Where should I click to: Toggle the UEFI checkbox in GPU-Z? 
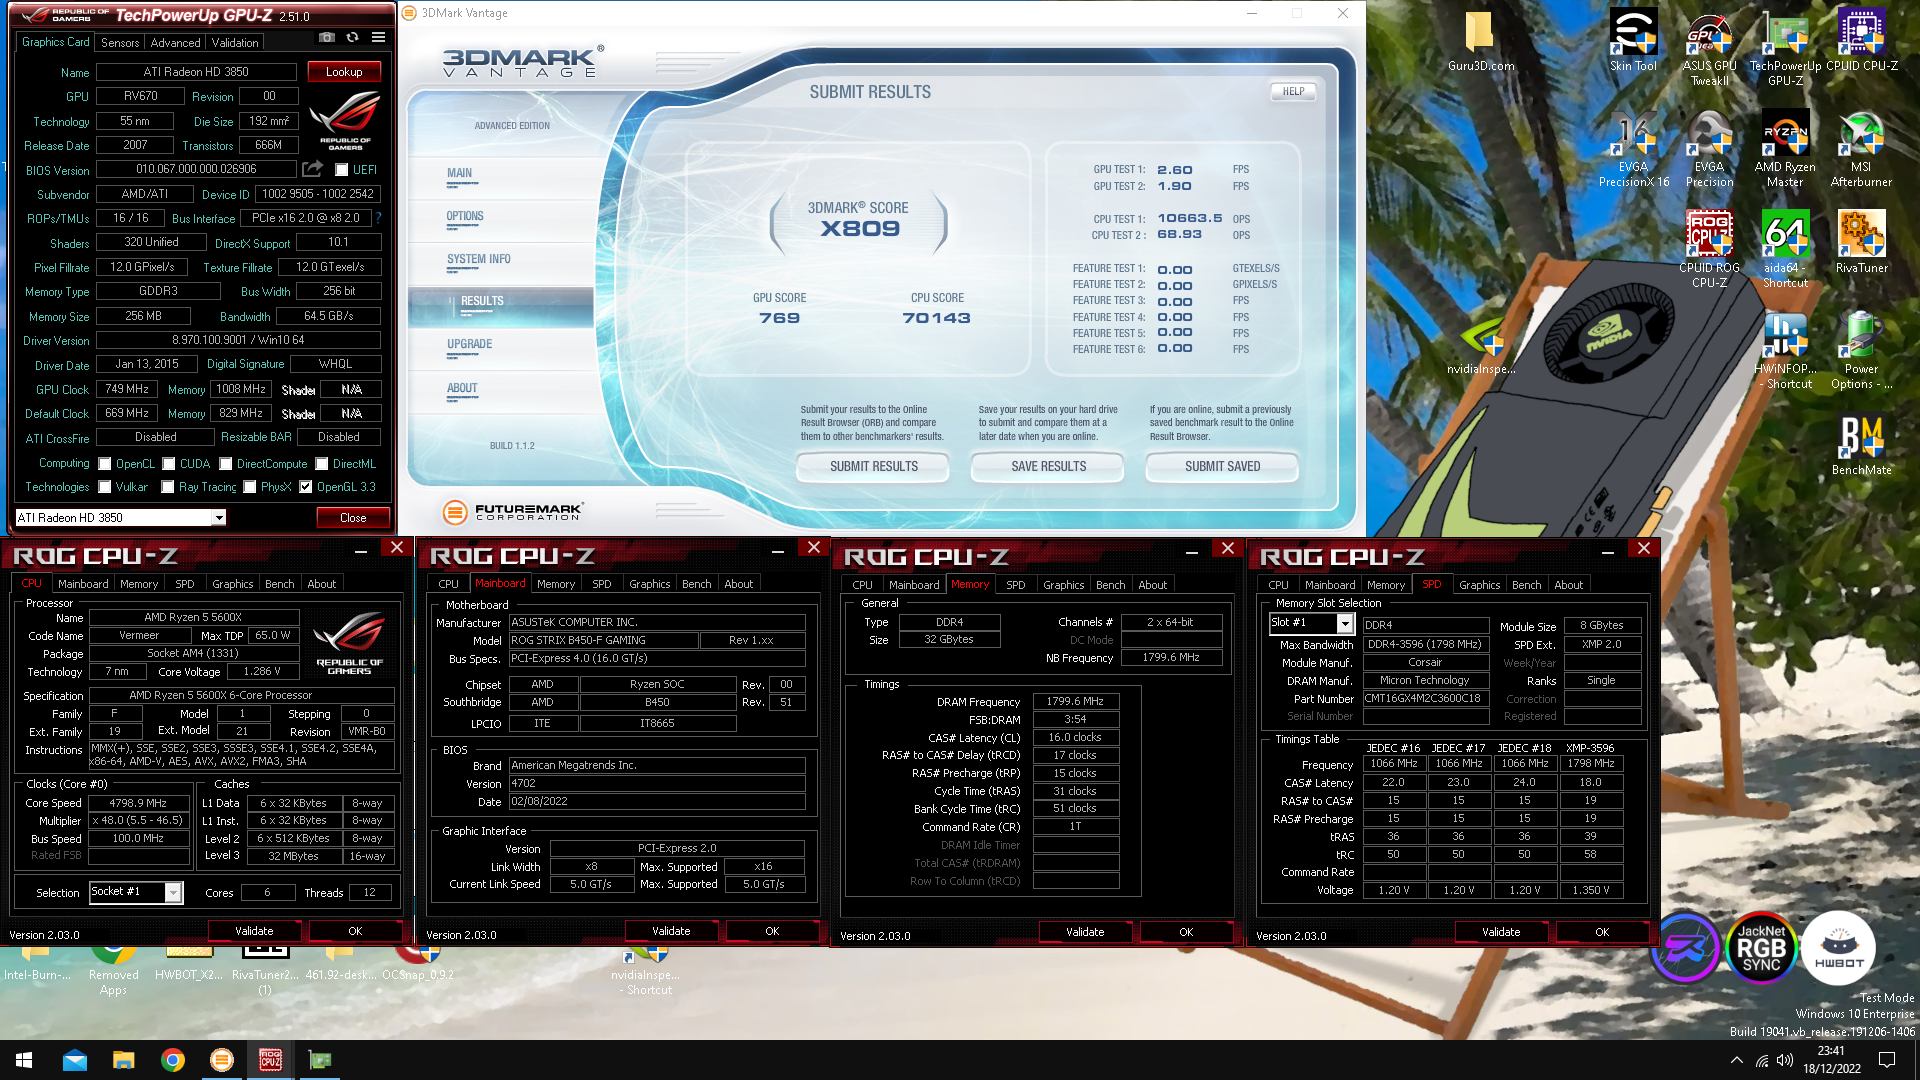click(x=341, y=170)
